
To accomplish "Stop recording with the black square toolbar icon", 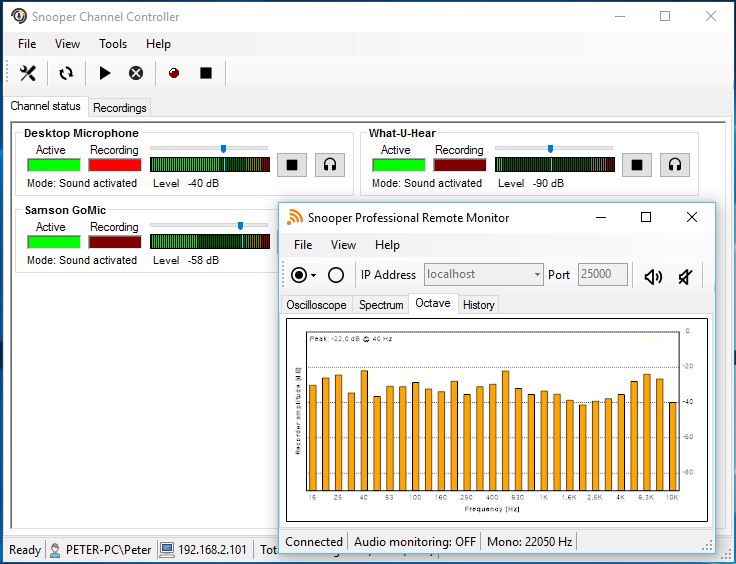I will tap(206, 73).
